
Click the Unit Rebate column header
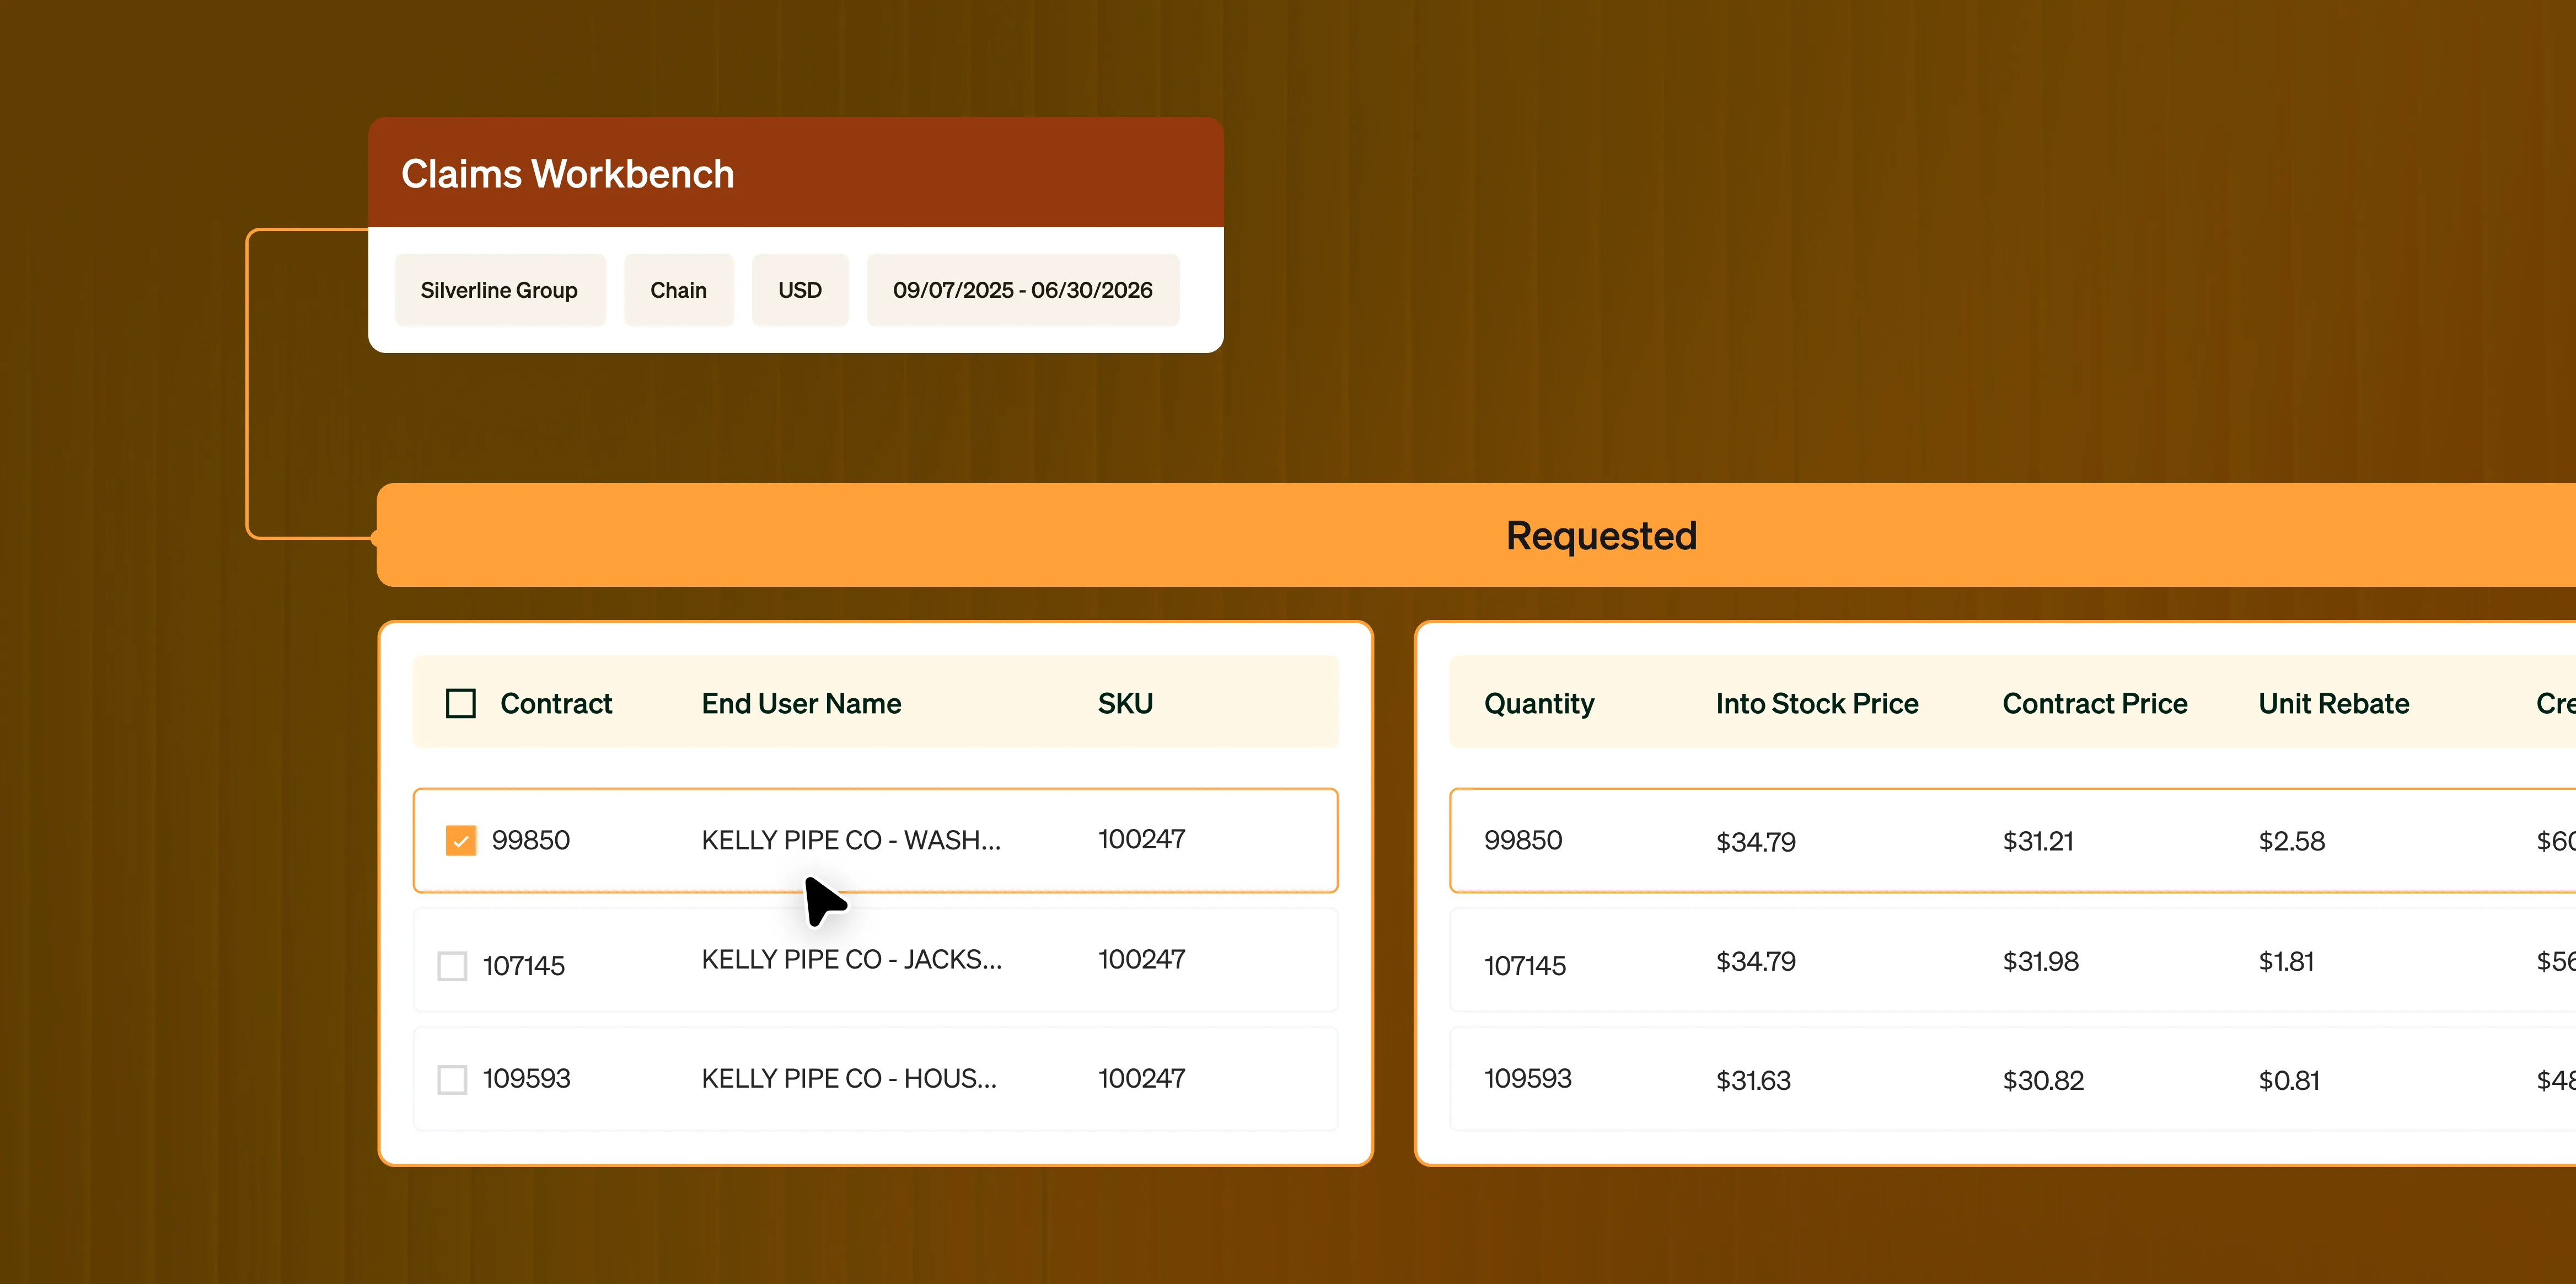(x=2333, y=703)
